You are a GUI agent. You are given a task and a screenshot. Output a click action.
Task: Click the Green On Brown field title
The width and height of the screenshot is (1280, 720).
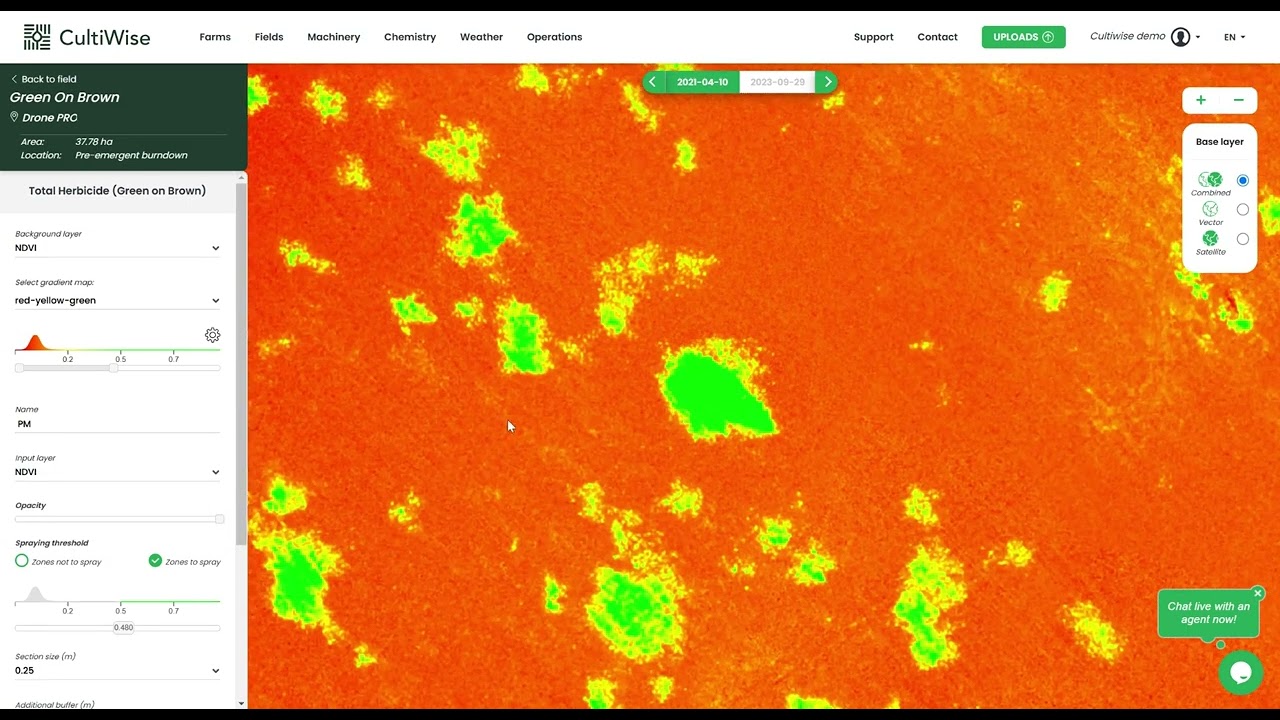click(64, 97)
